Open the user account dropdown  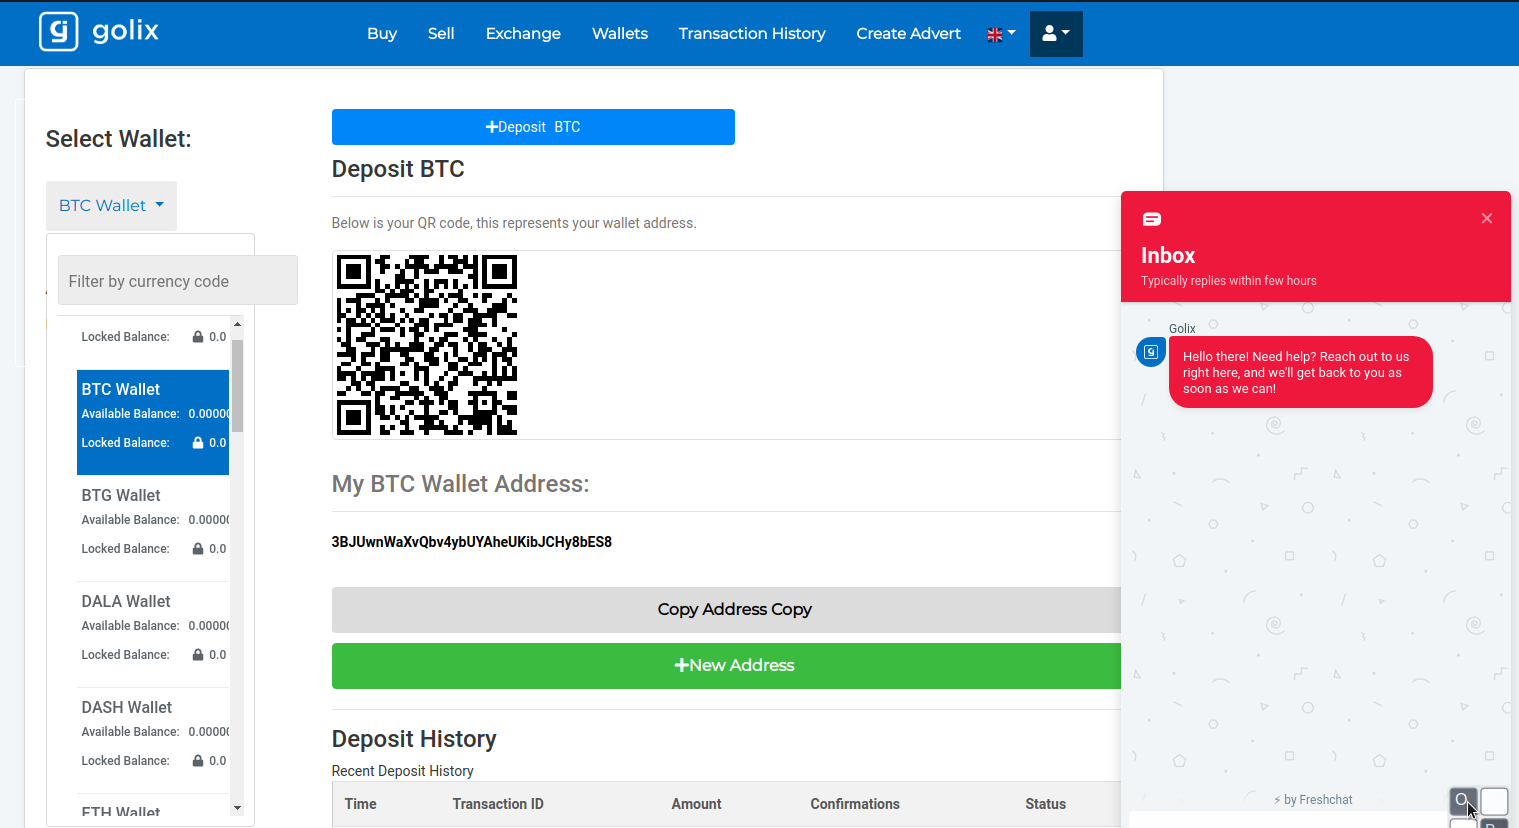click(x=1056, y=34)
